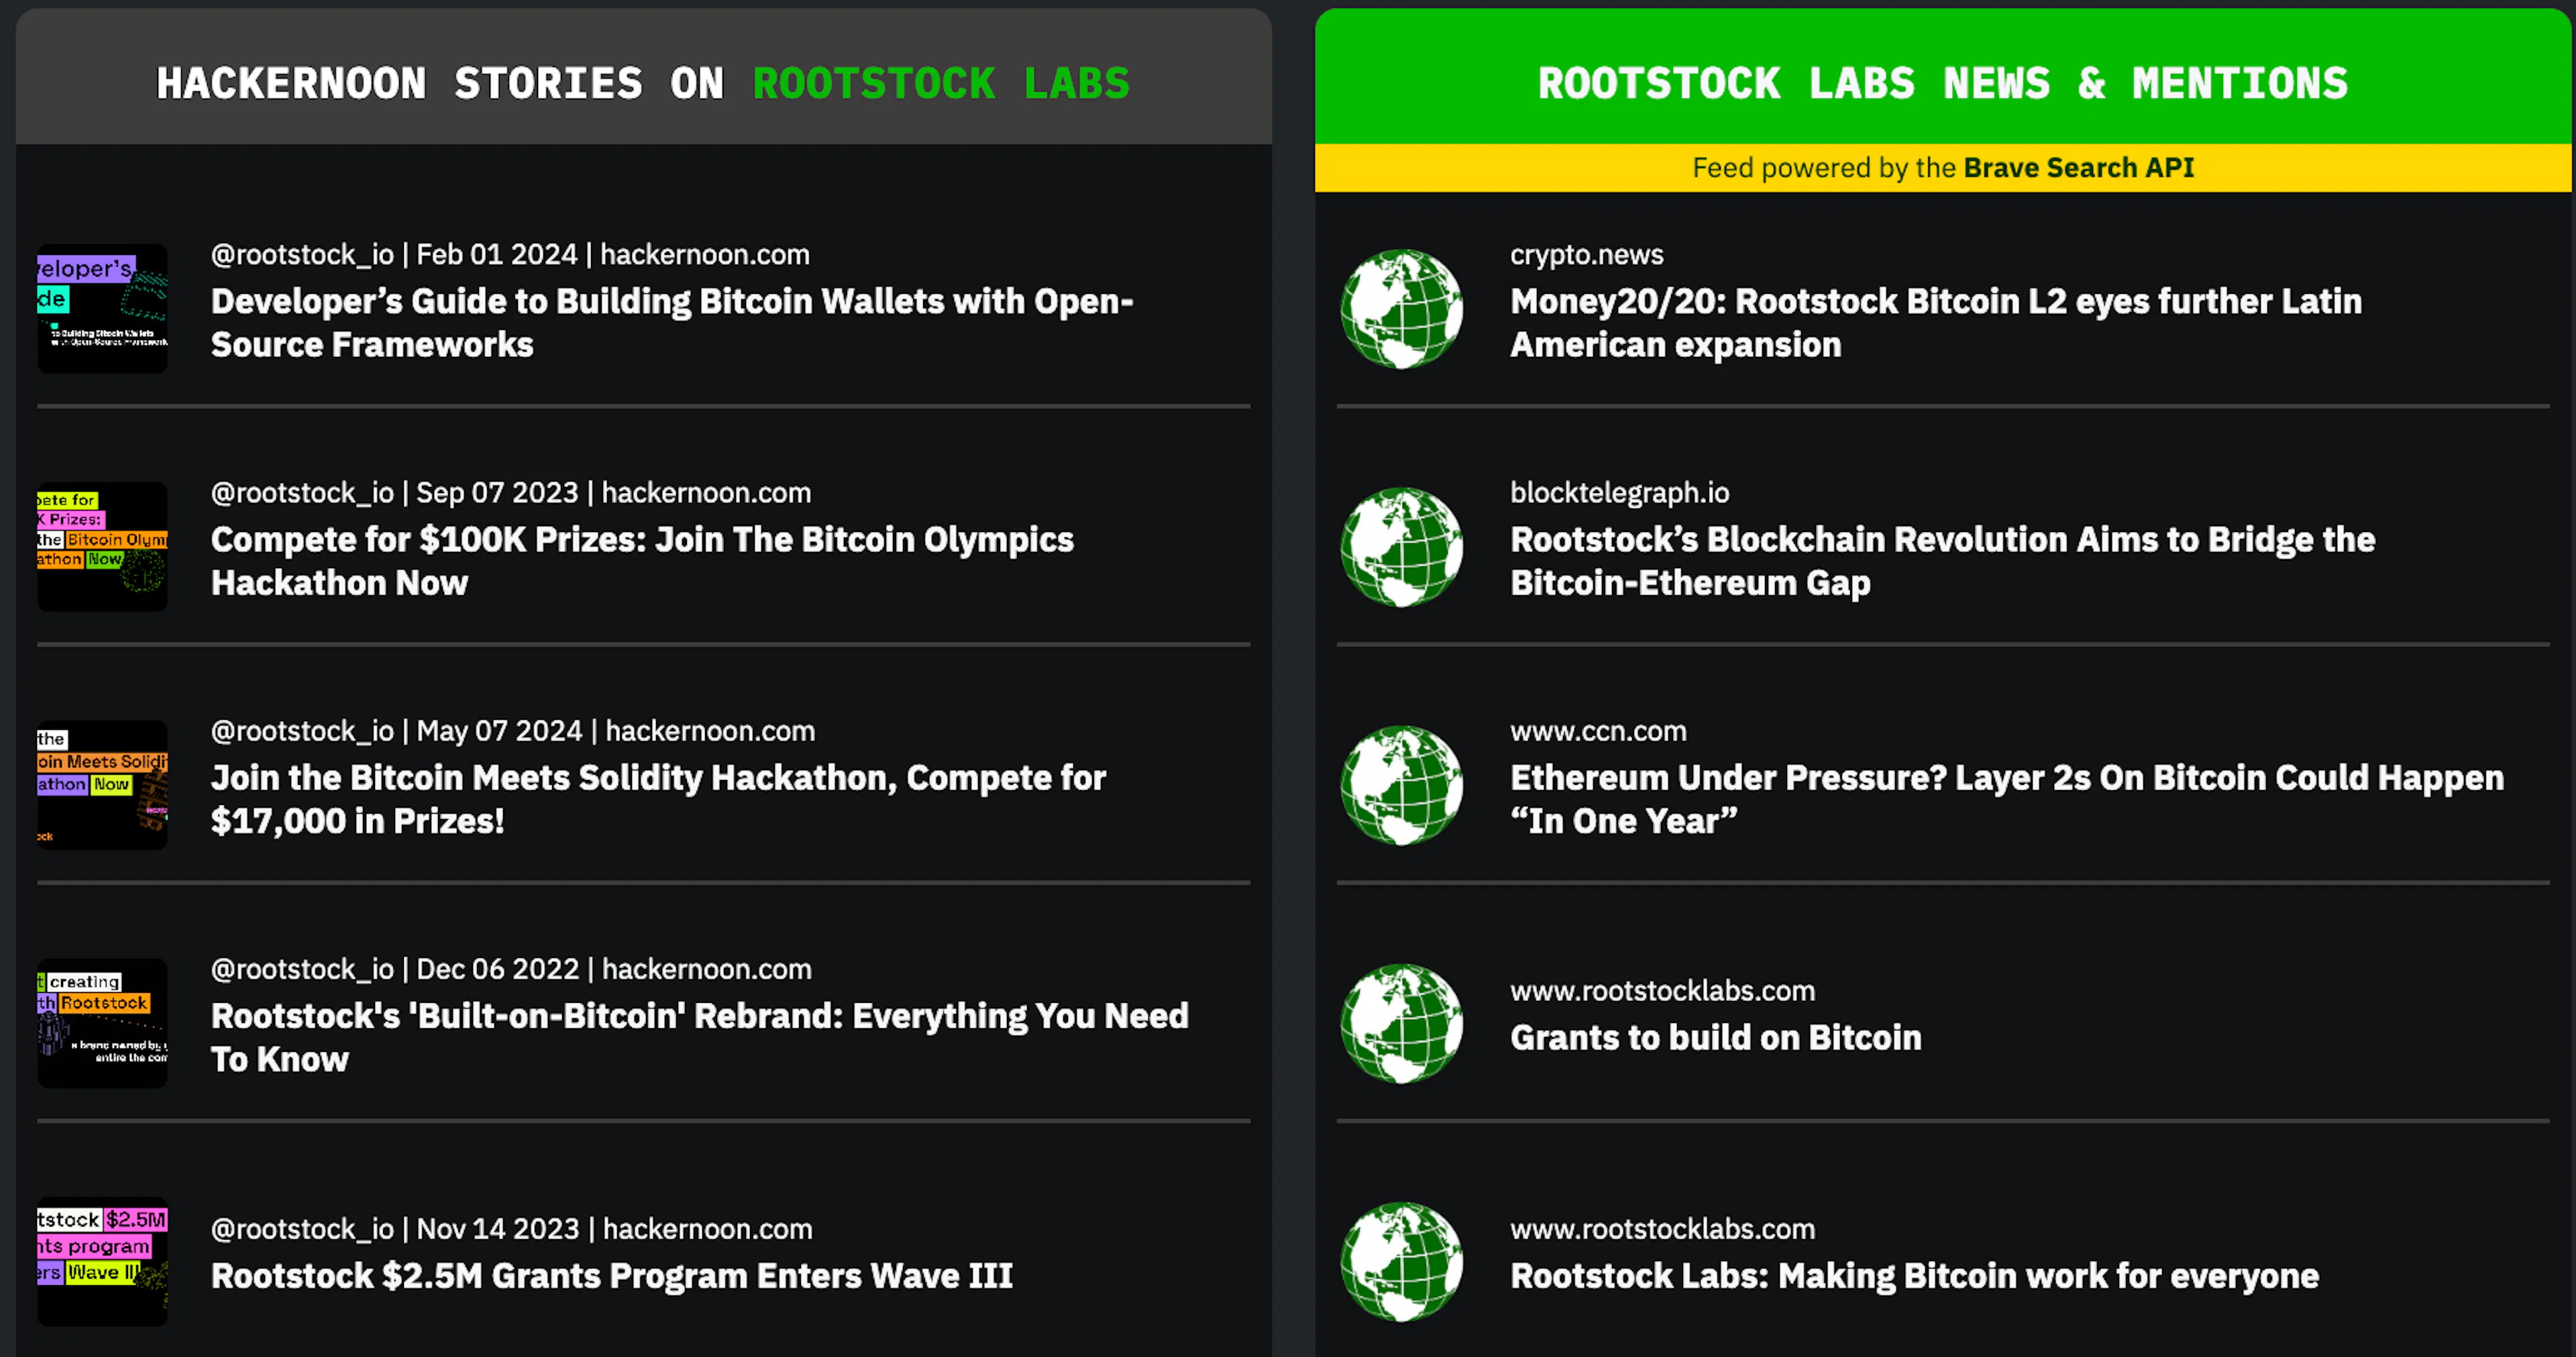Viewport: 2576px width, 1357px height.
Task: Open thumbnail of Built-on-Bitcoin Rebrand story
Action: pos(102,1023)
